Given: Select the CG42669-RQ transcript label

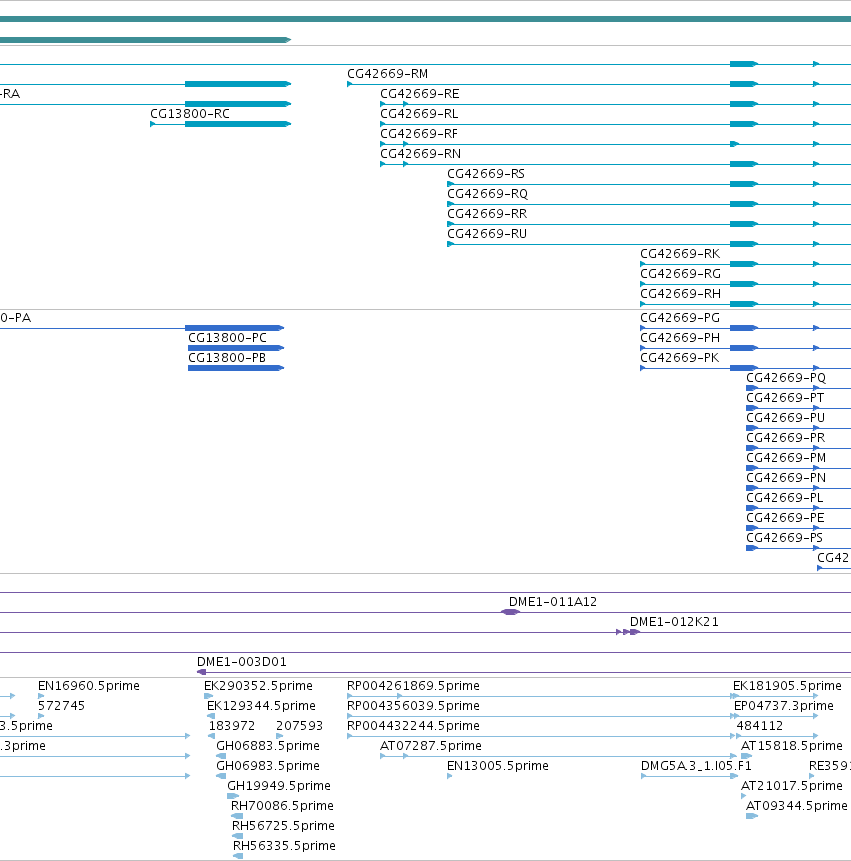Looking at the screenshot, I should [x=487, y=194].
